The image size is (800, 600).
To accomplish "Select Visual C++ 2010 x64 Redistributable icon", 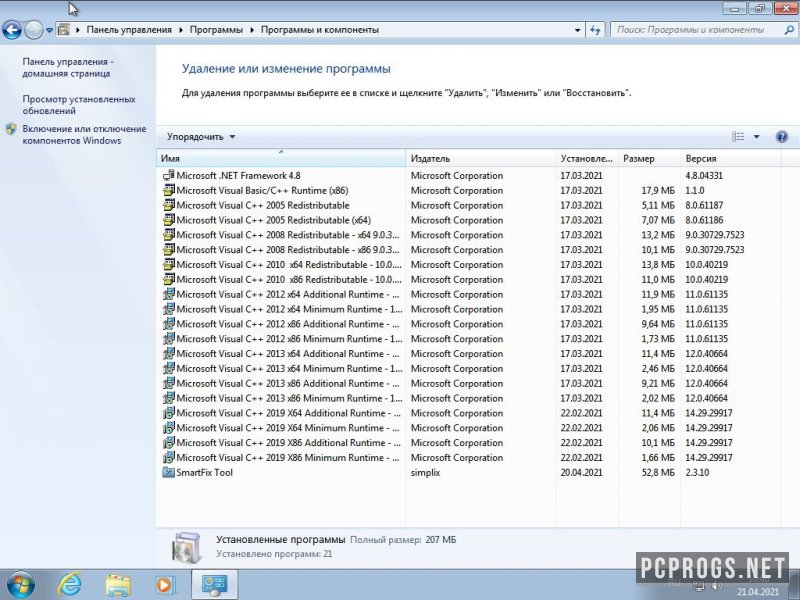I will pyautogui.click(x=168, y=264).
